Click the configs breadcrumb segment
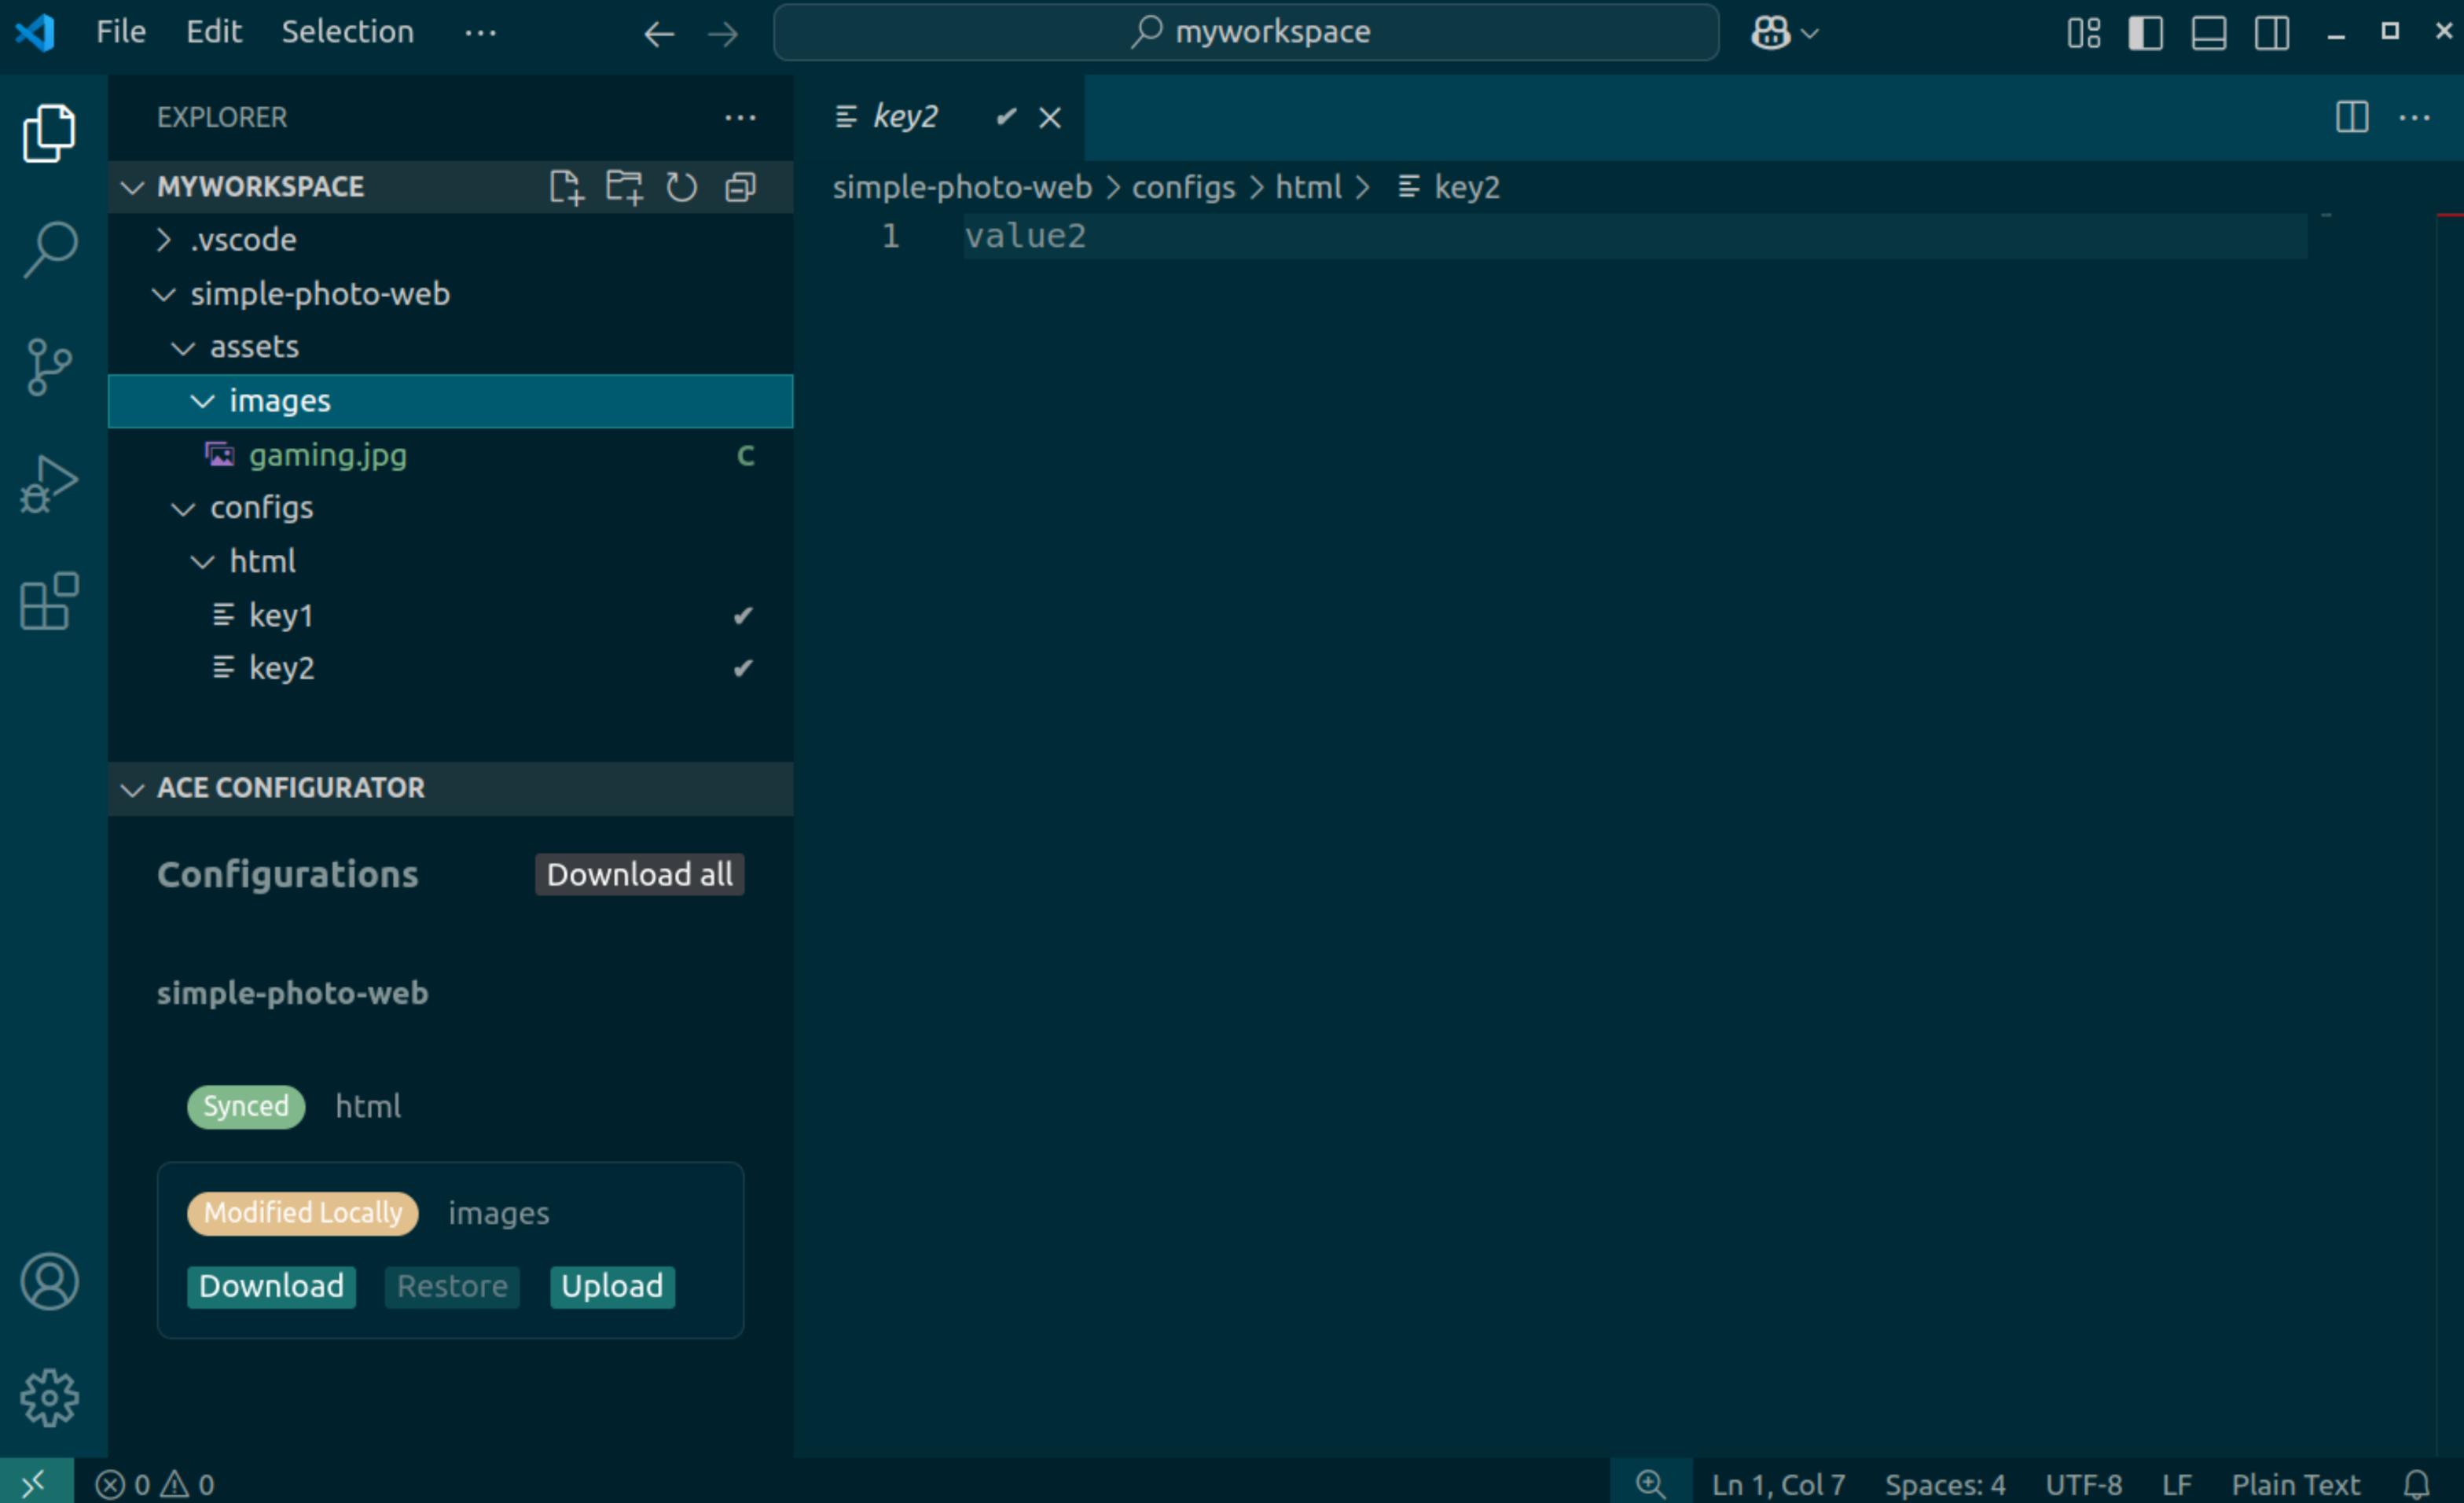 point(1183,187)
